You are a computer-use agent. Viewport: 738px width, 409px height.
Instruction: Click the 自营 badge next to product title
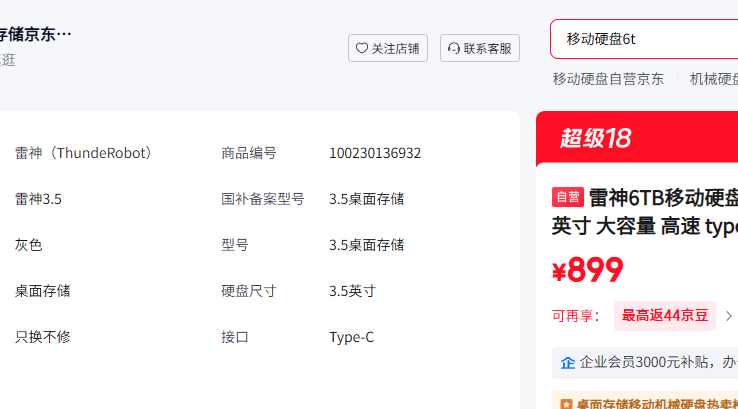point(568,197)
